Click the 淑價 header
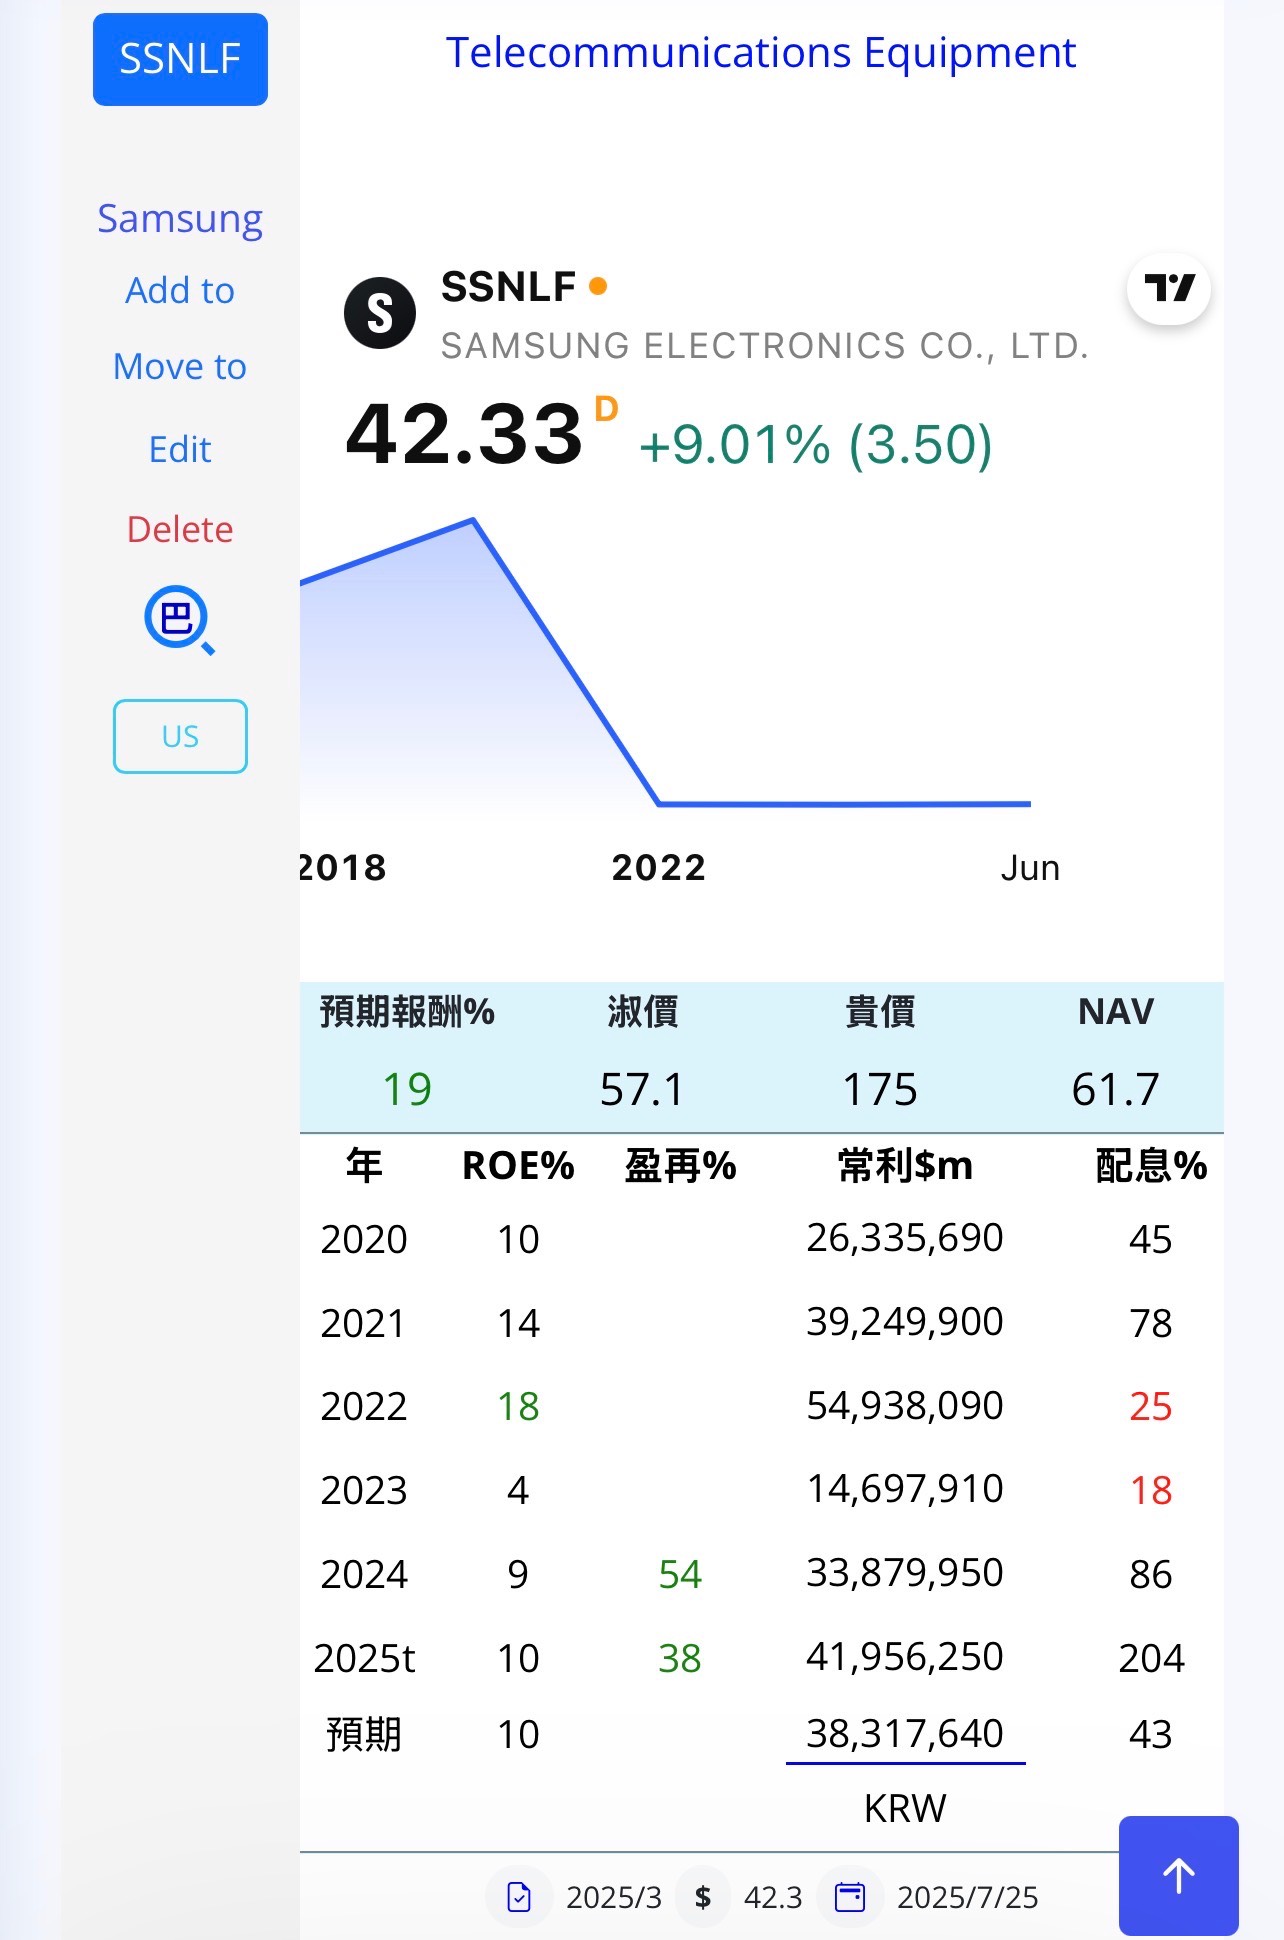This screenshot has height=1940, width=1284. [x=643, y=1012]
